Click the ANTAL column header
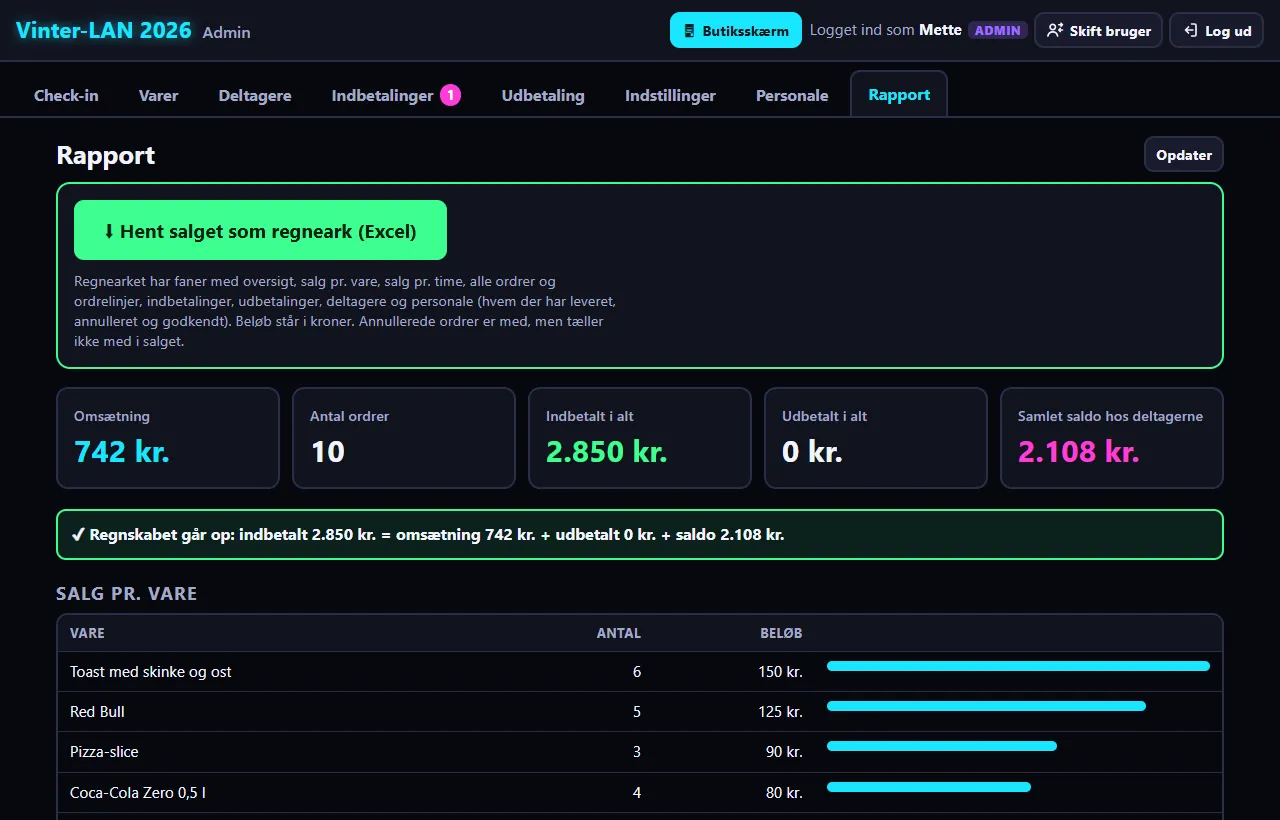 point(619,633)
